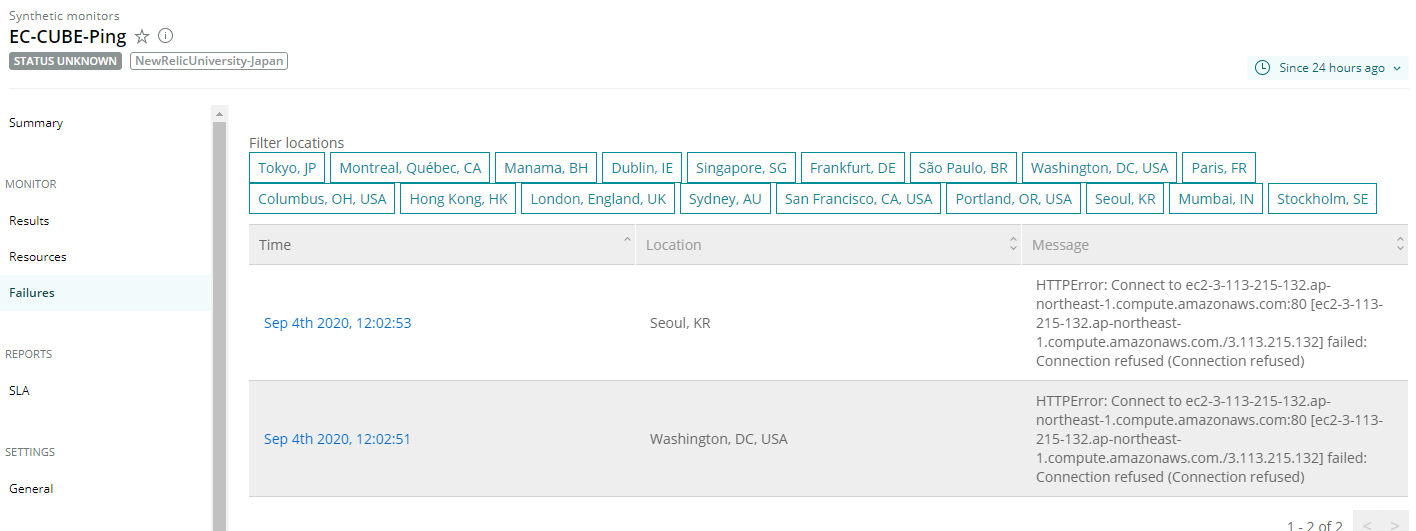Open the SLA report
This screenshot has width=1416, height=531.
coord(19,391)
